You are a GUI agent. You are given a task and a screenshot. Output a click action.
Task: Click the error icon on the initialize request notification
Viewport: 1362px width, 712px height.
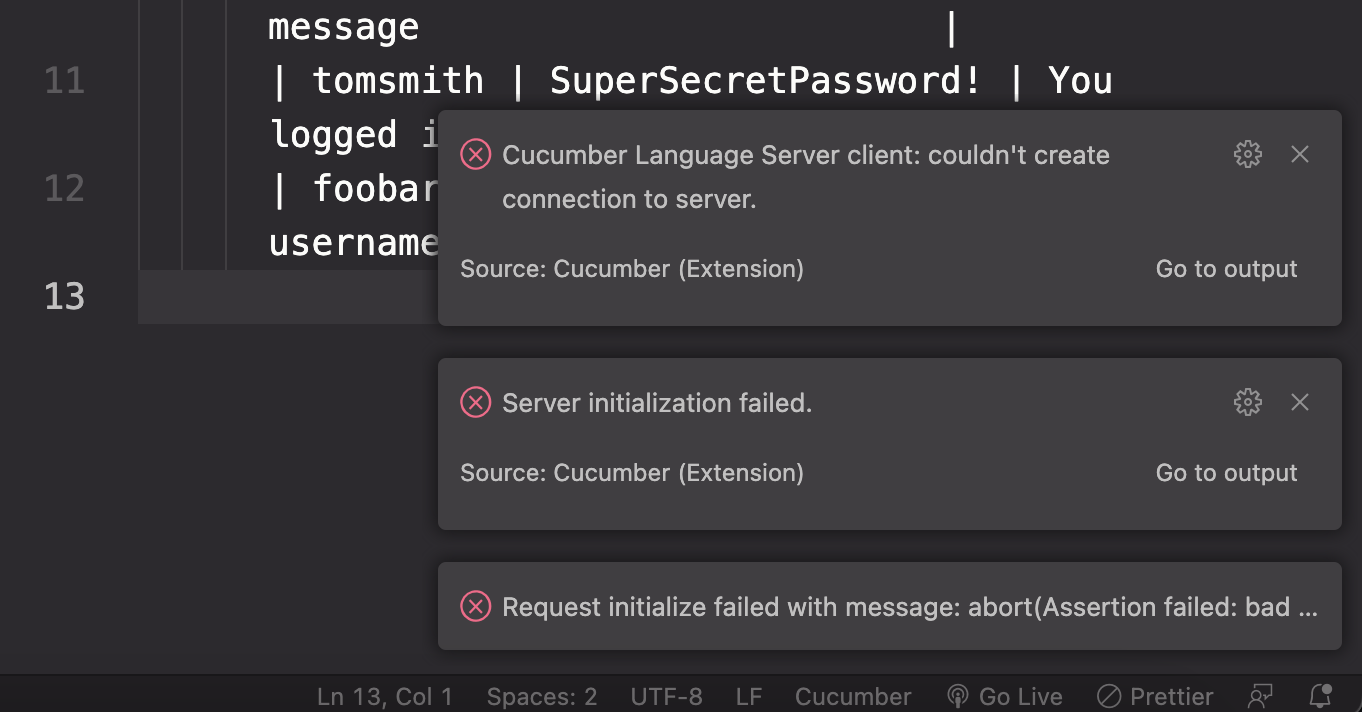(476, 606)
